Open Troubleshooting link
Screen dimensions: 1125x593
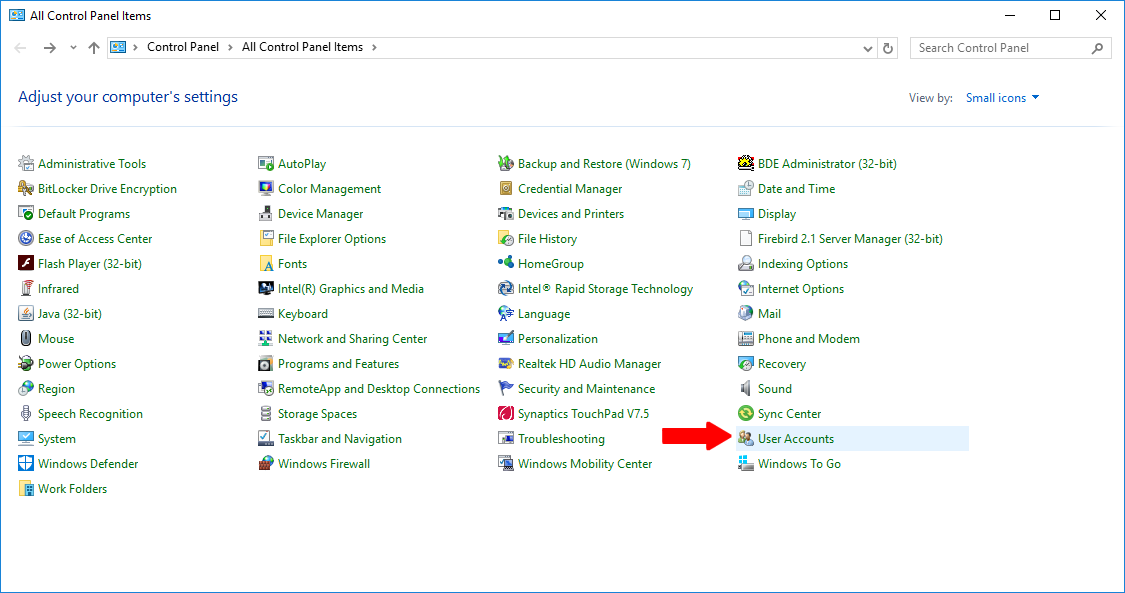coord(561,439)
